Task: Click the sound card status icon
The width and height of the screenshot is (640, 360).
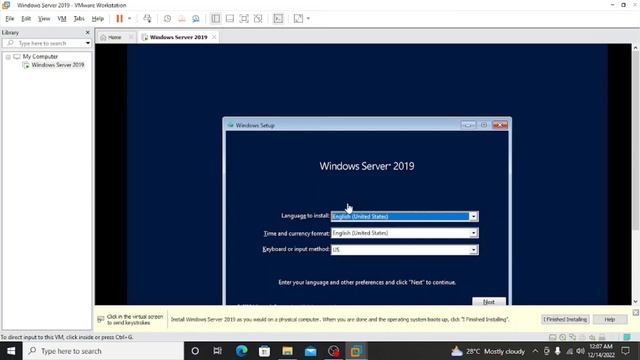Action: (x=592, y=337)
